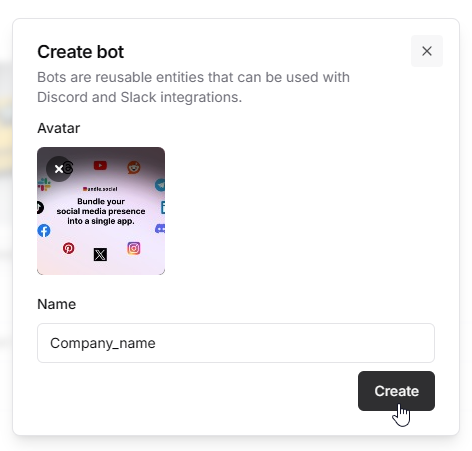The height and width of the screenshot is (451, 472).
Task: Click the Create bot dialog title
Action: [x=81, y=52]
